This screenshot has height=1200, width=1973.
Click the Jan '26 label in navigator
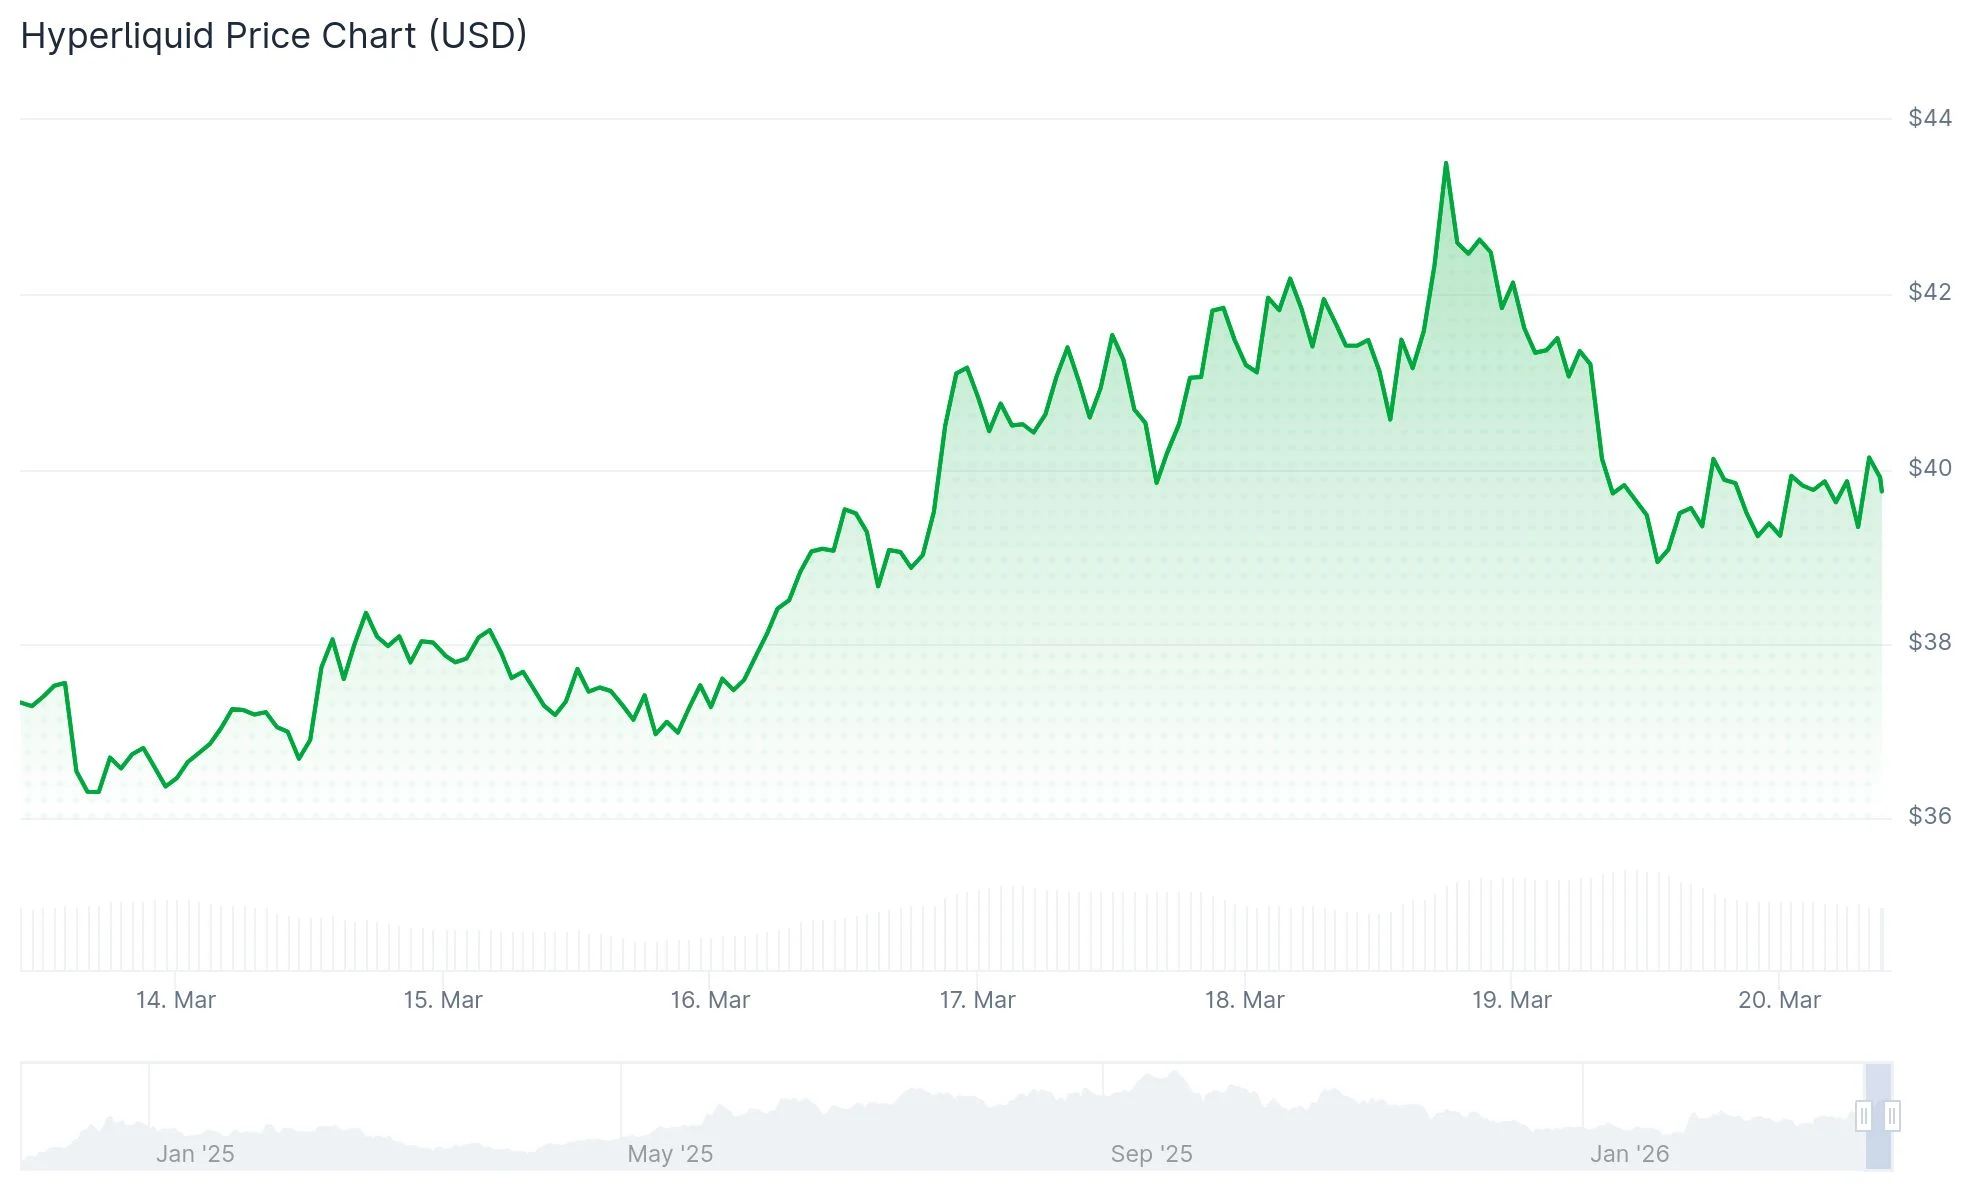(x=1629, y=1154)
